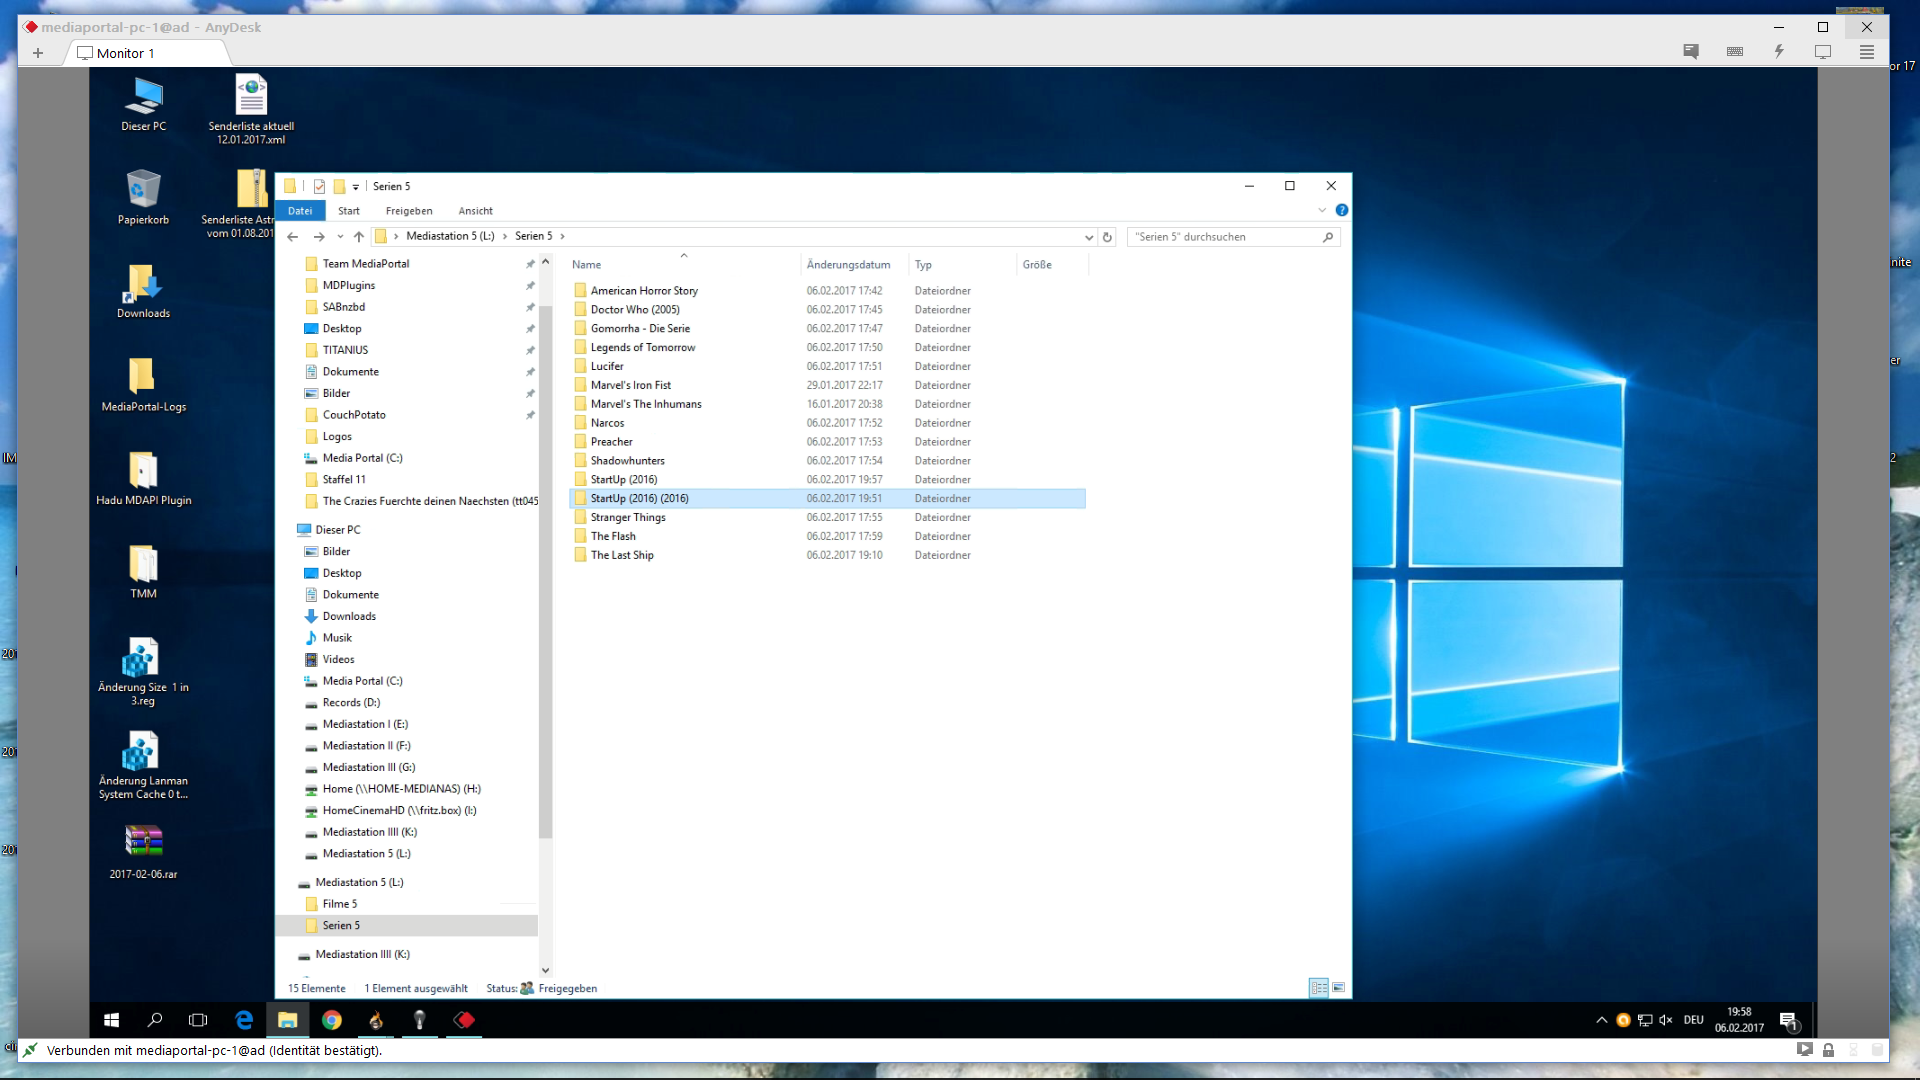Image resolution: width=1920 pixels, height=1080 pixels.
Task: Launch Microsoft Edge from taskbar
Action: click(x=244, y=1020)
